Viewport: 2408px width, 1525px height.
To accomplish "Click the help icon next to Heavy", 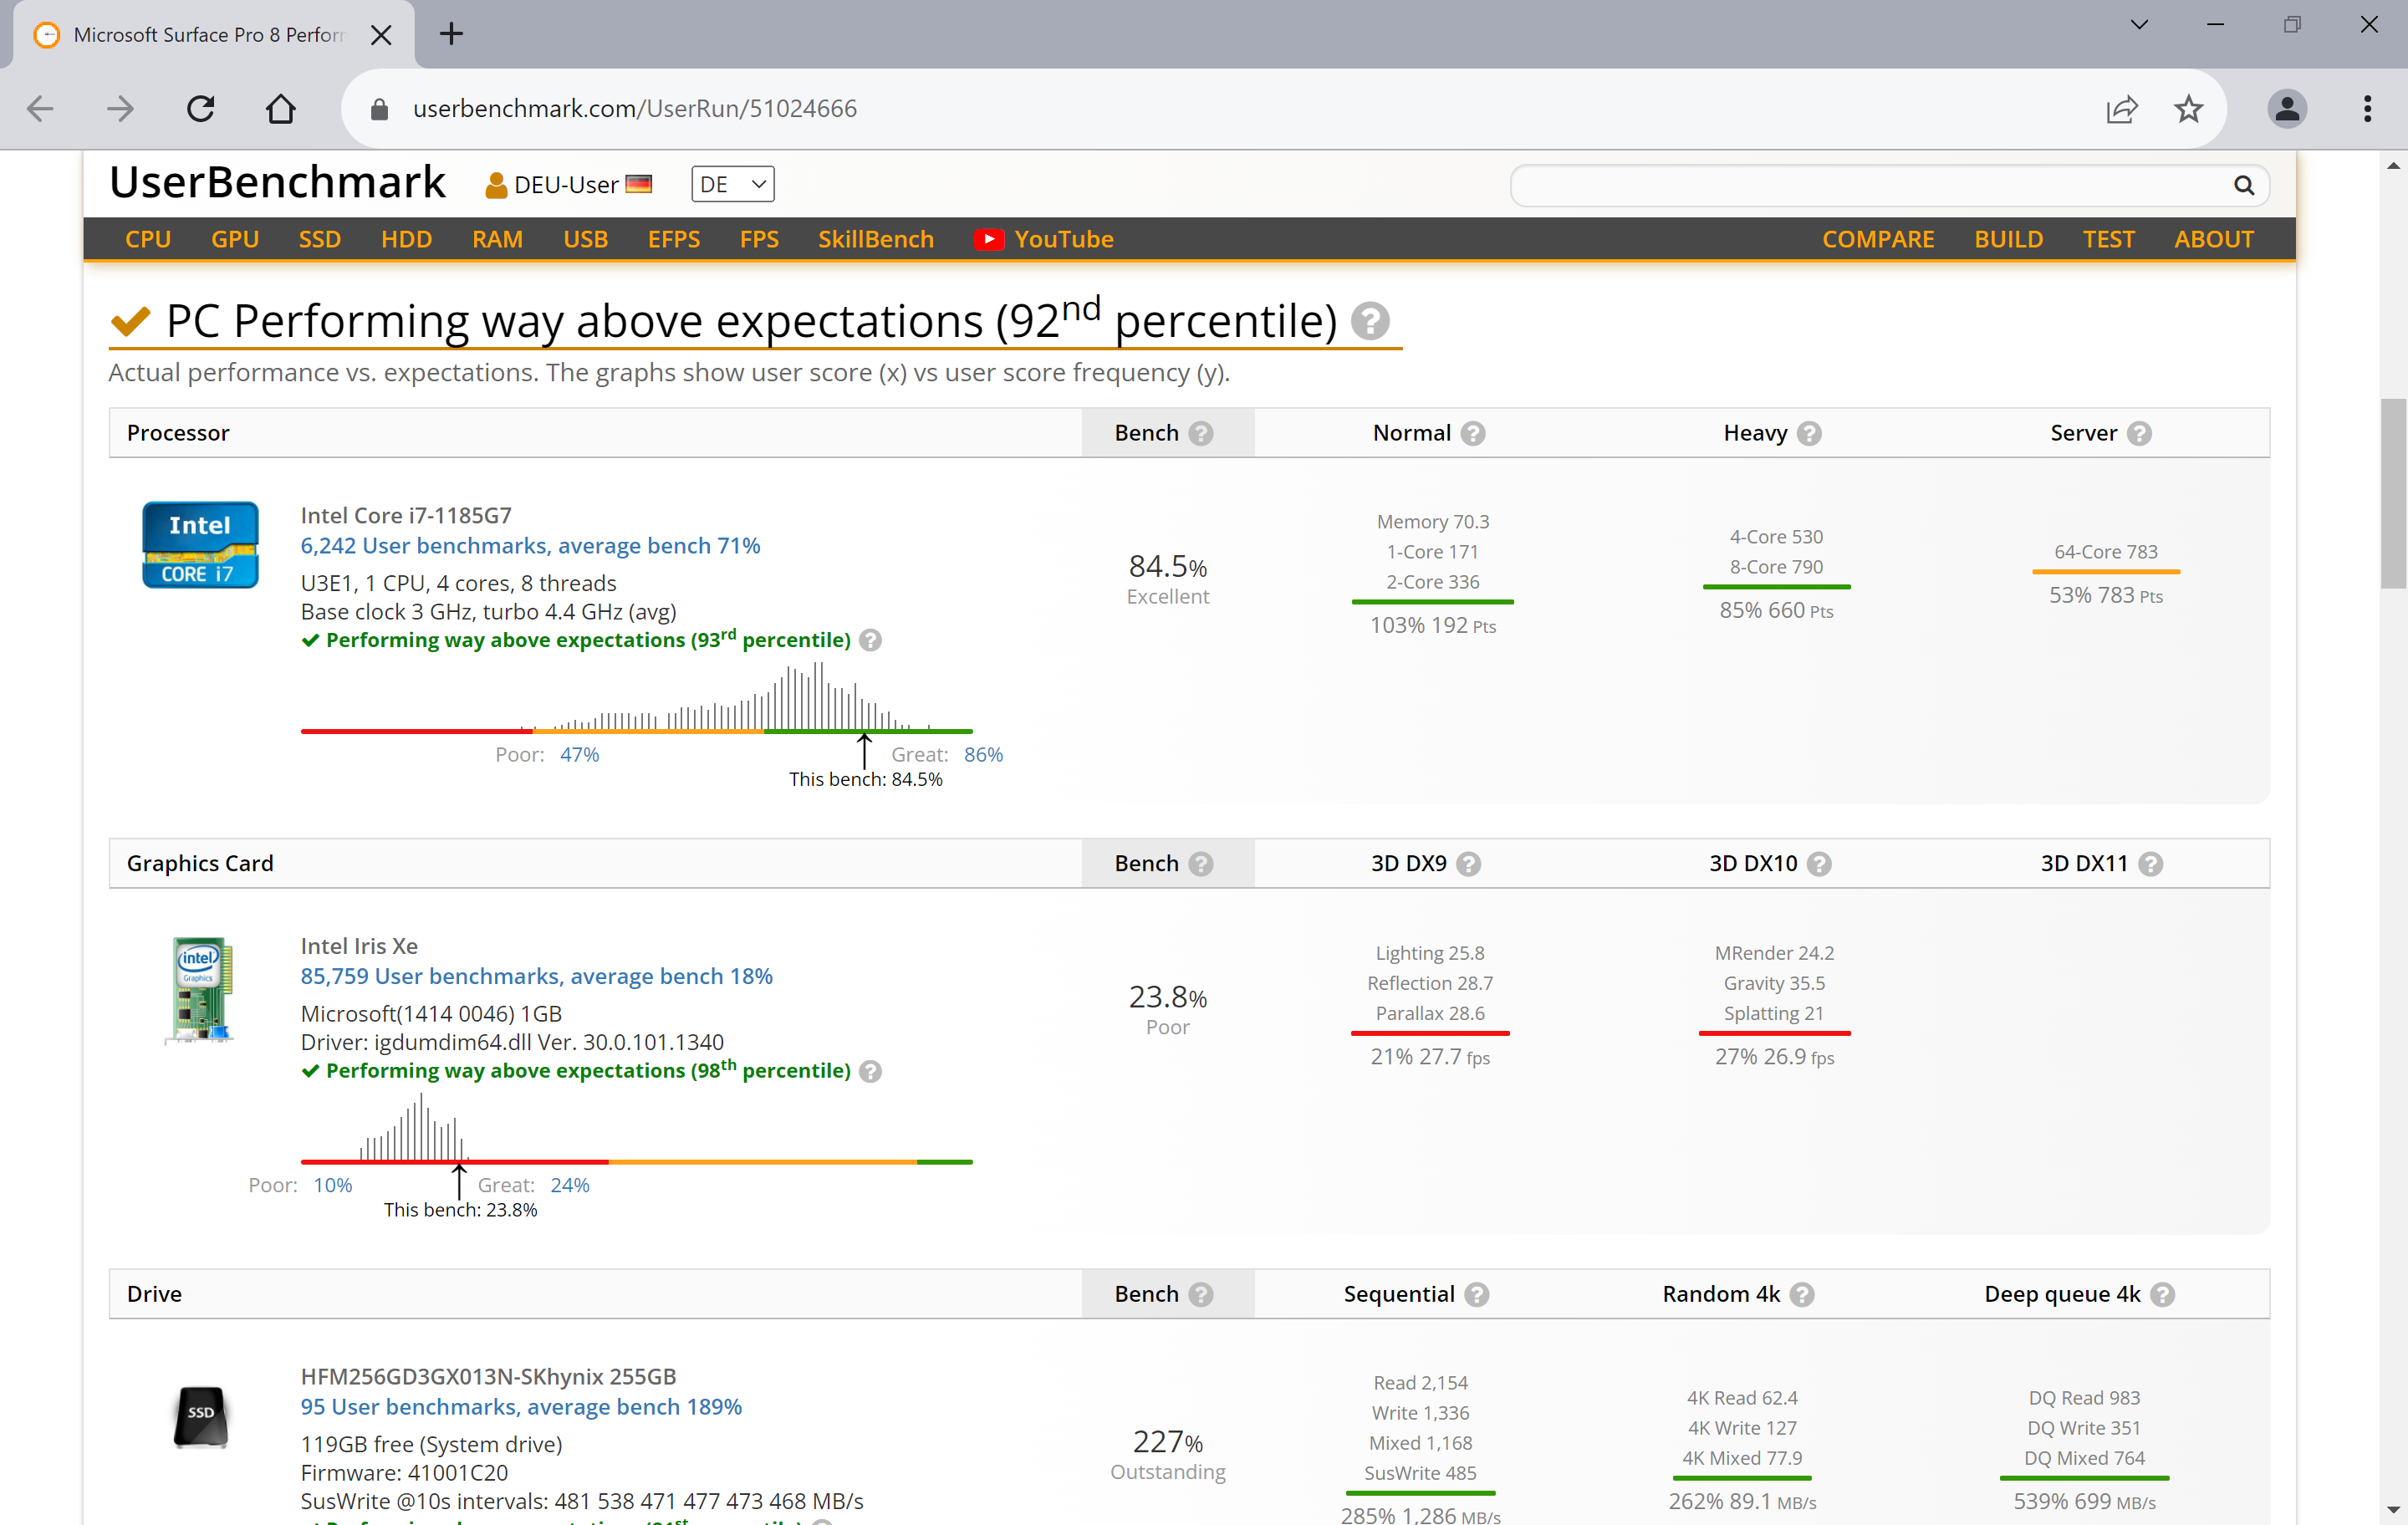I will [1809, 434].
